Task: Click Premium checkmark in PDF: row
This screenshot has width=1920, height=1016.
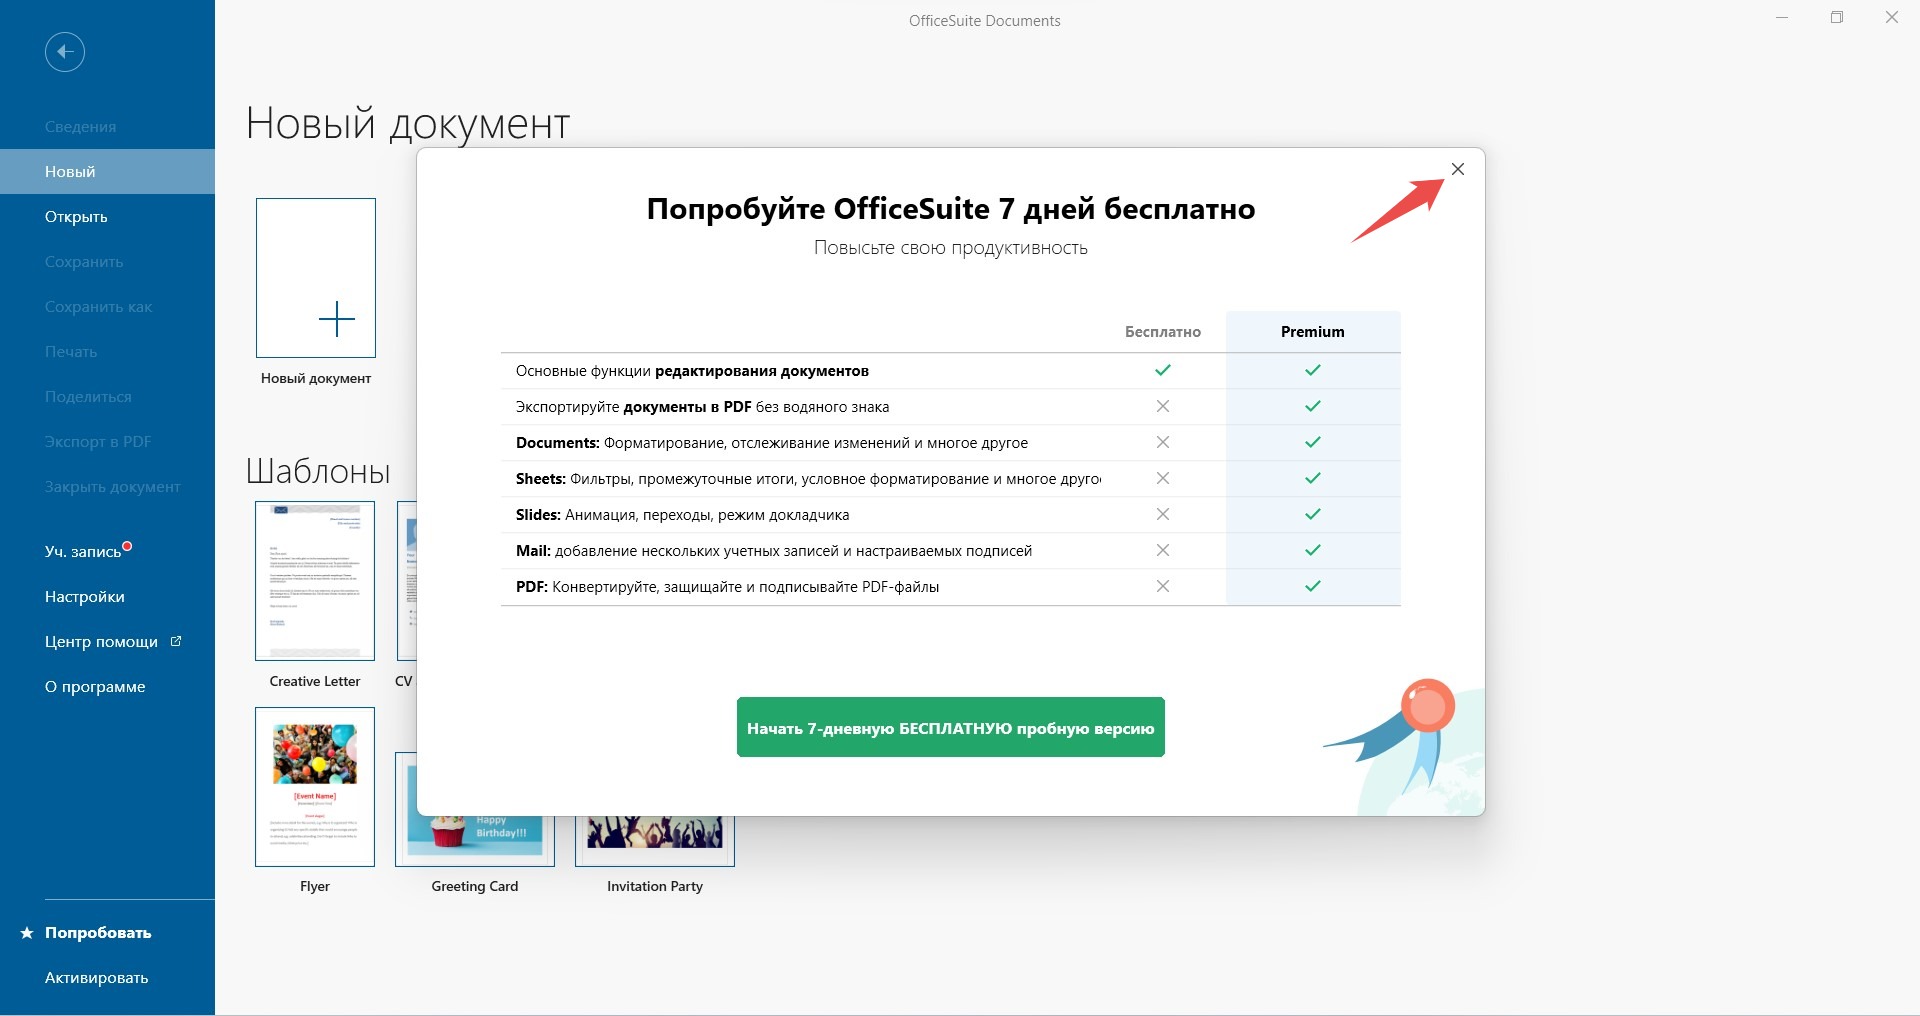Action: click(1313, 586)
